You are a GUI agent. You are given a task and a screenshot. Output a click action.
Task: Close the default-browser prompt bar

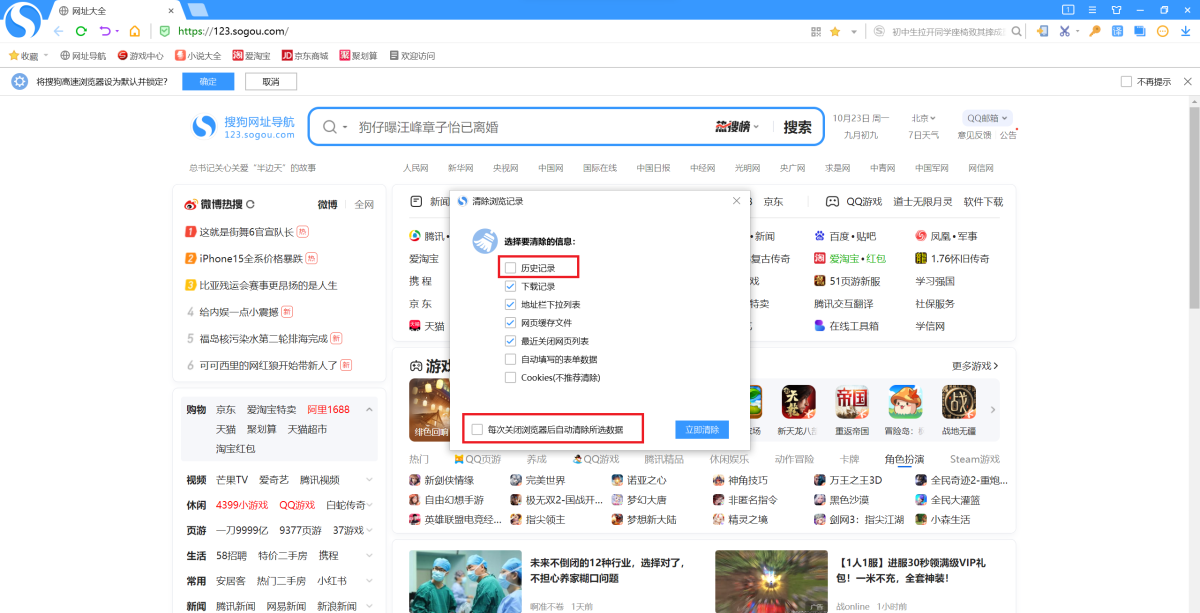1186,81
